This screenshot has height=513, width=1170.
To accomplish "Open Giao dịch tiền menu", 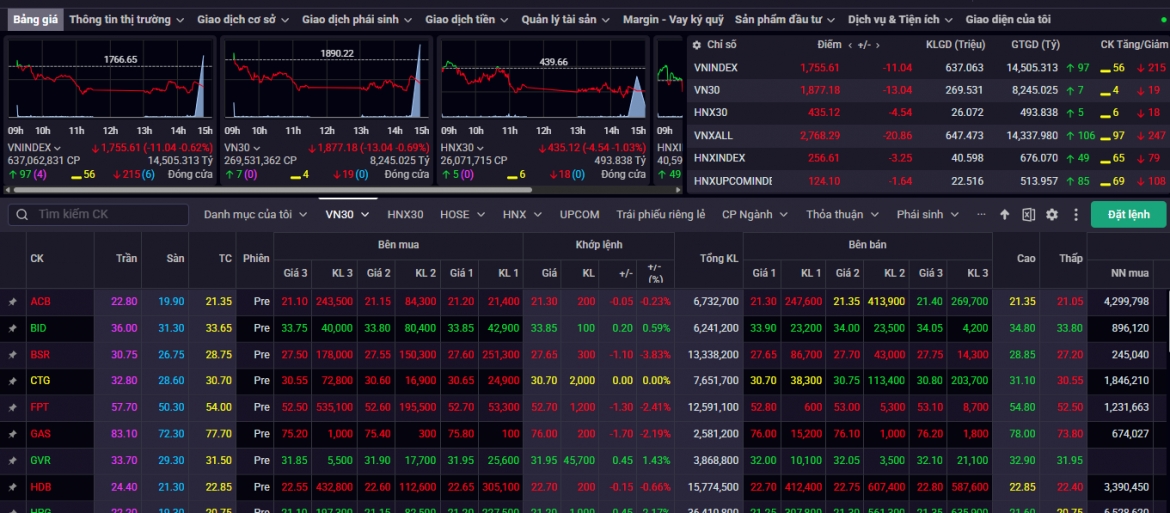I will 467,19.
